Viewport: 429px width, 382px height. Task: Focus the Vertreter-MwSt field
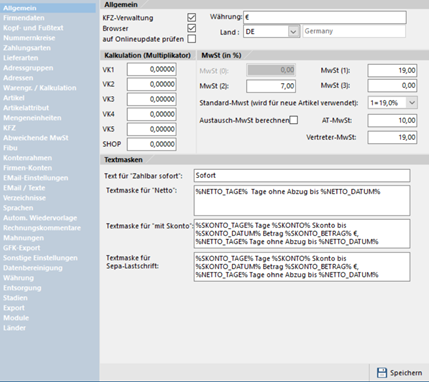pos(392,137)
